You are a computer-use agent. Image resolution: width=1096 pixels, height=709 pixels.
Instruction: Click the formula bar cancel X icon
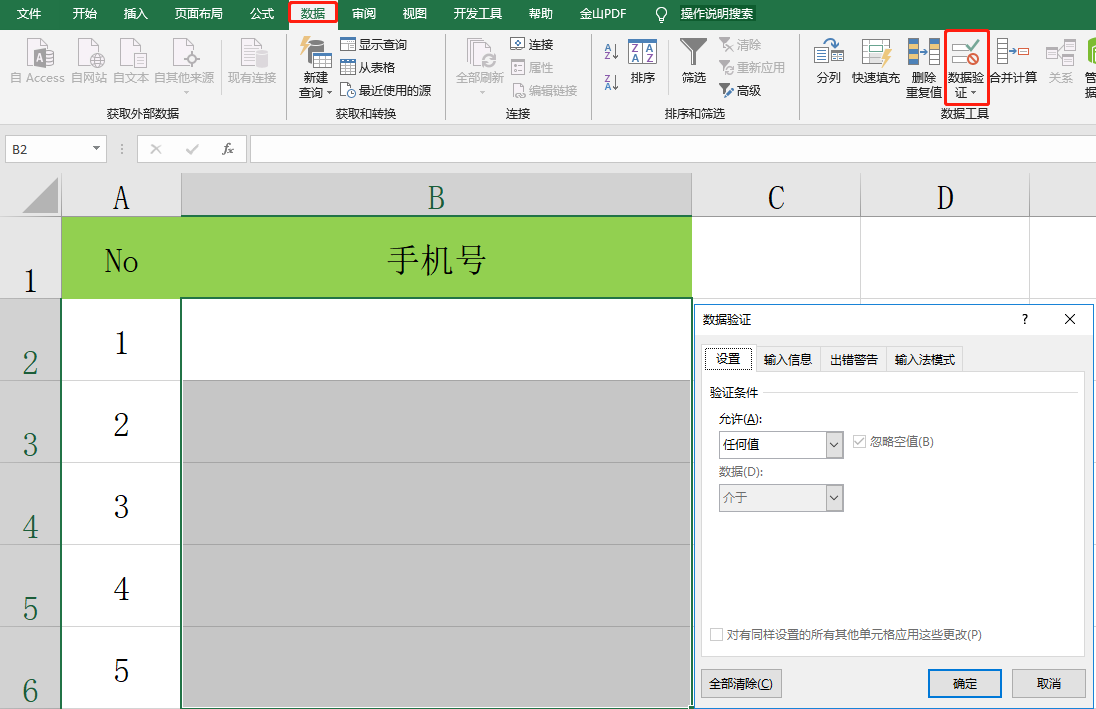point(156,149)
